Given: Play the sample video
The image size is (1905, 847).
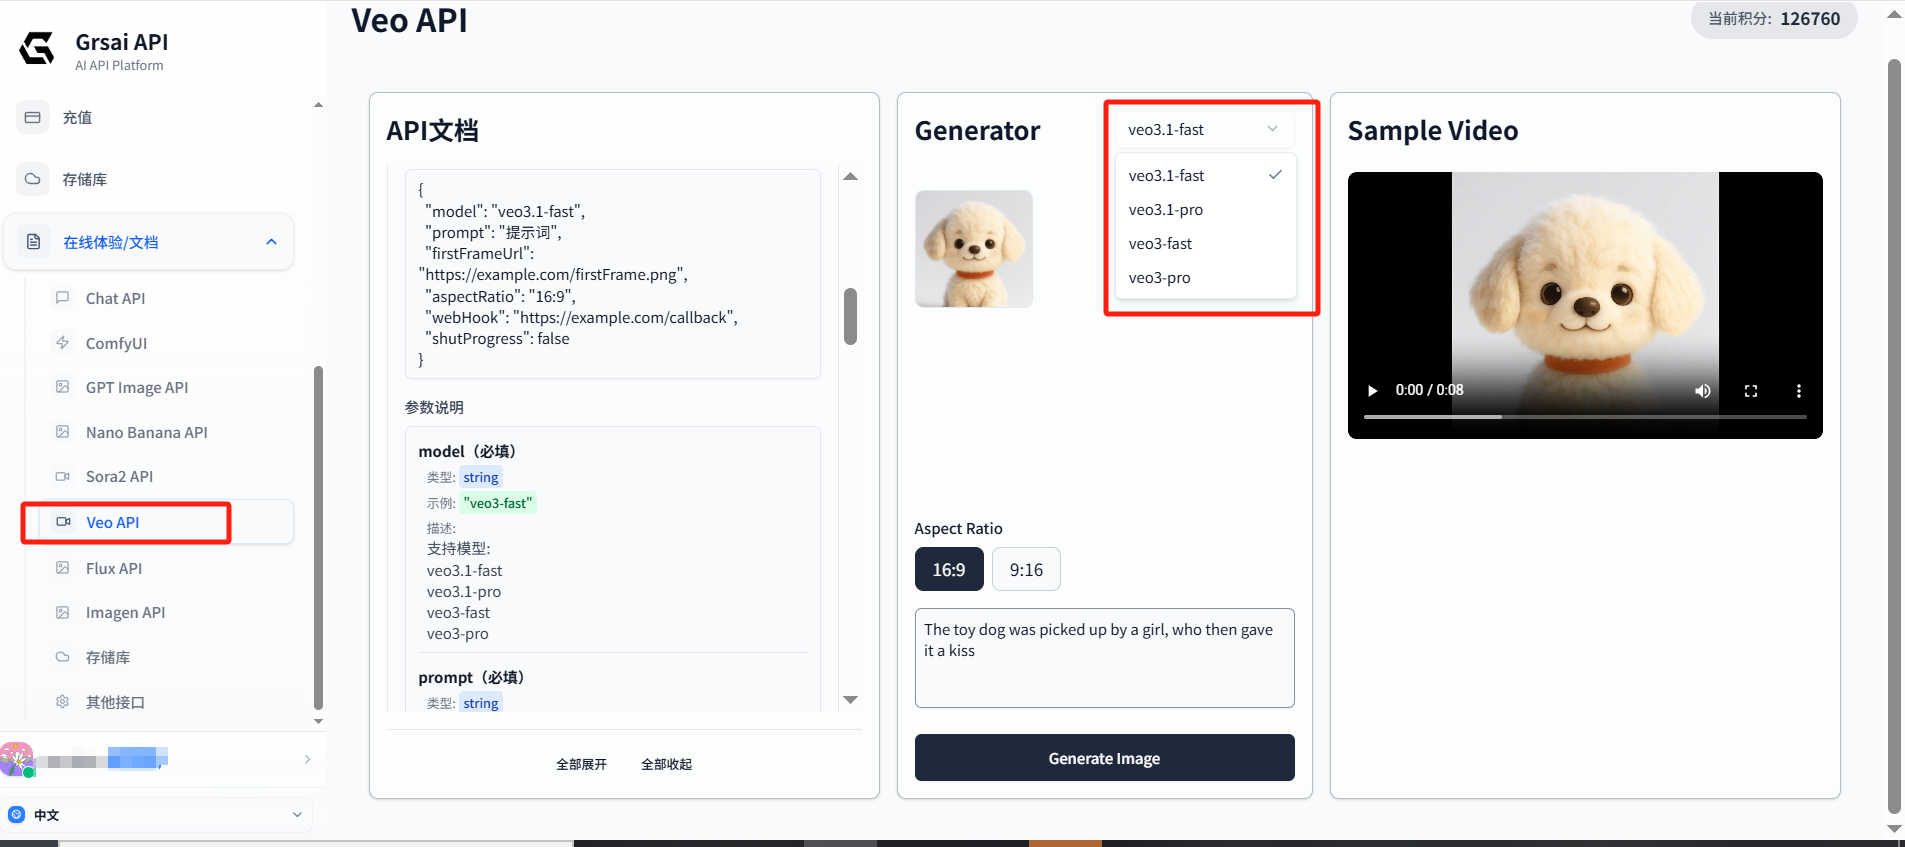Looking at the screenshot, I should pyautogui.click(x=1372, y=390).
